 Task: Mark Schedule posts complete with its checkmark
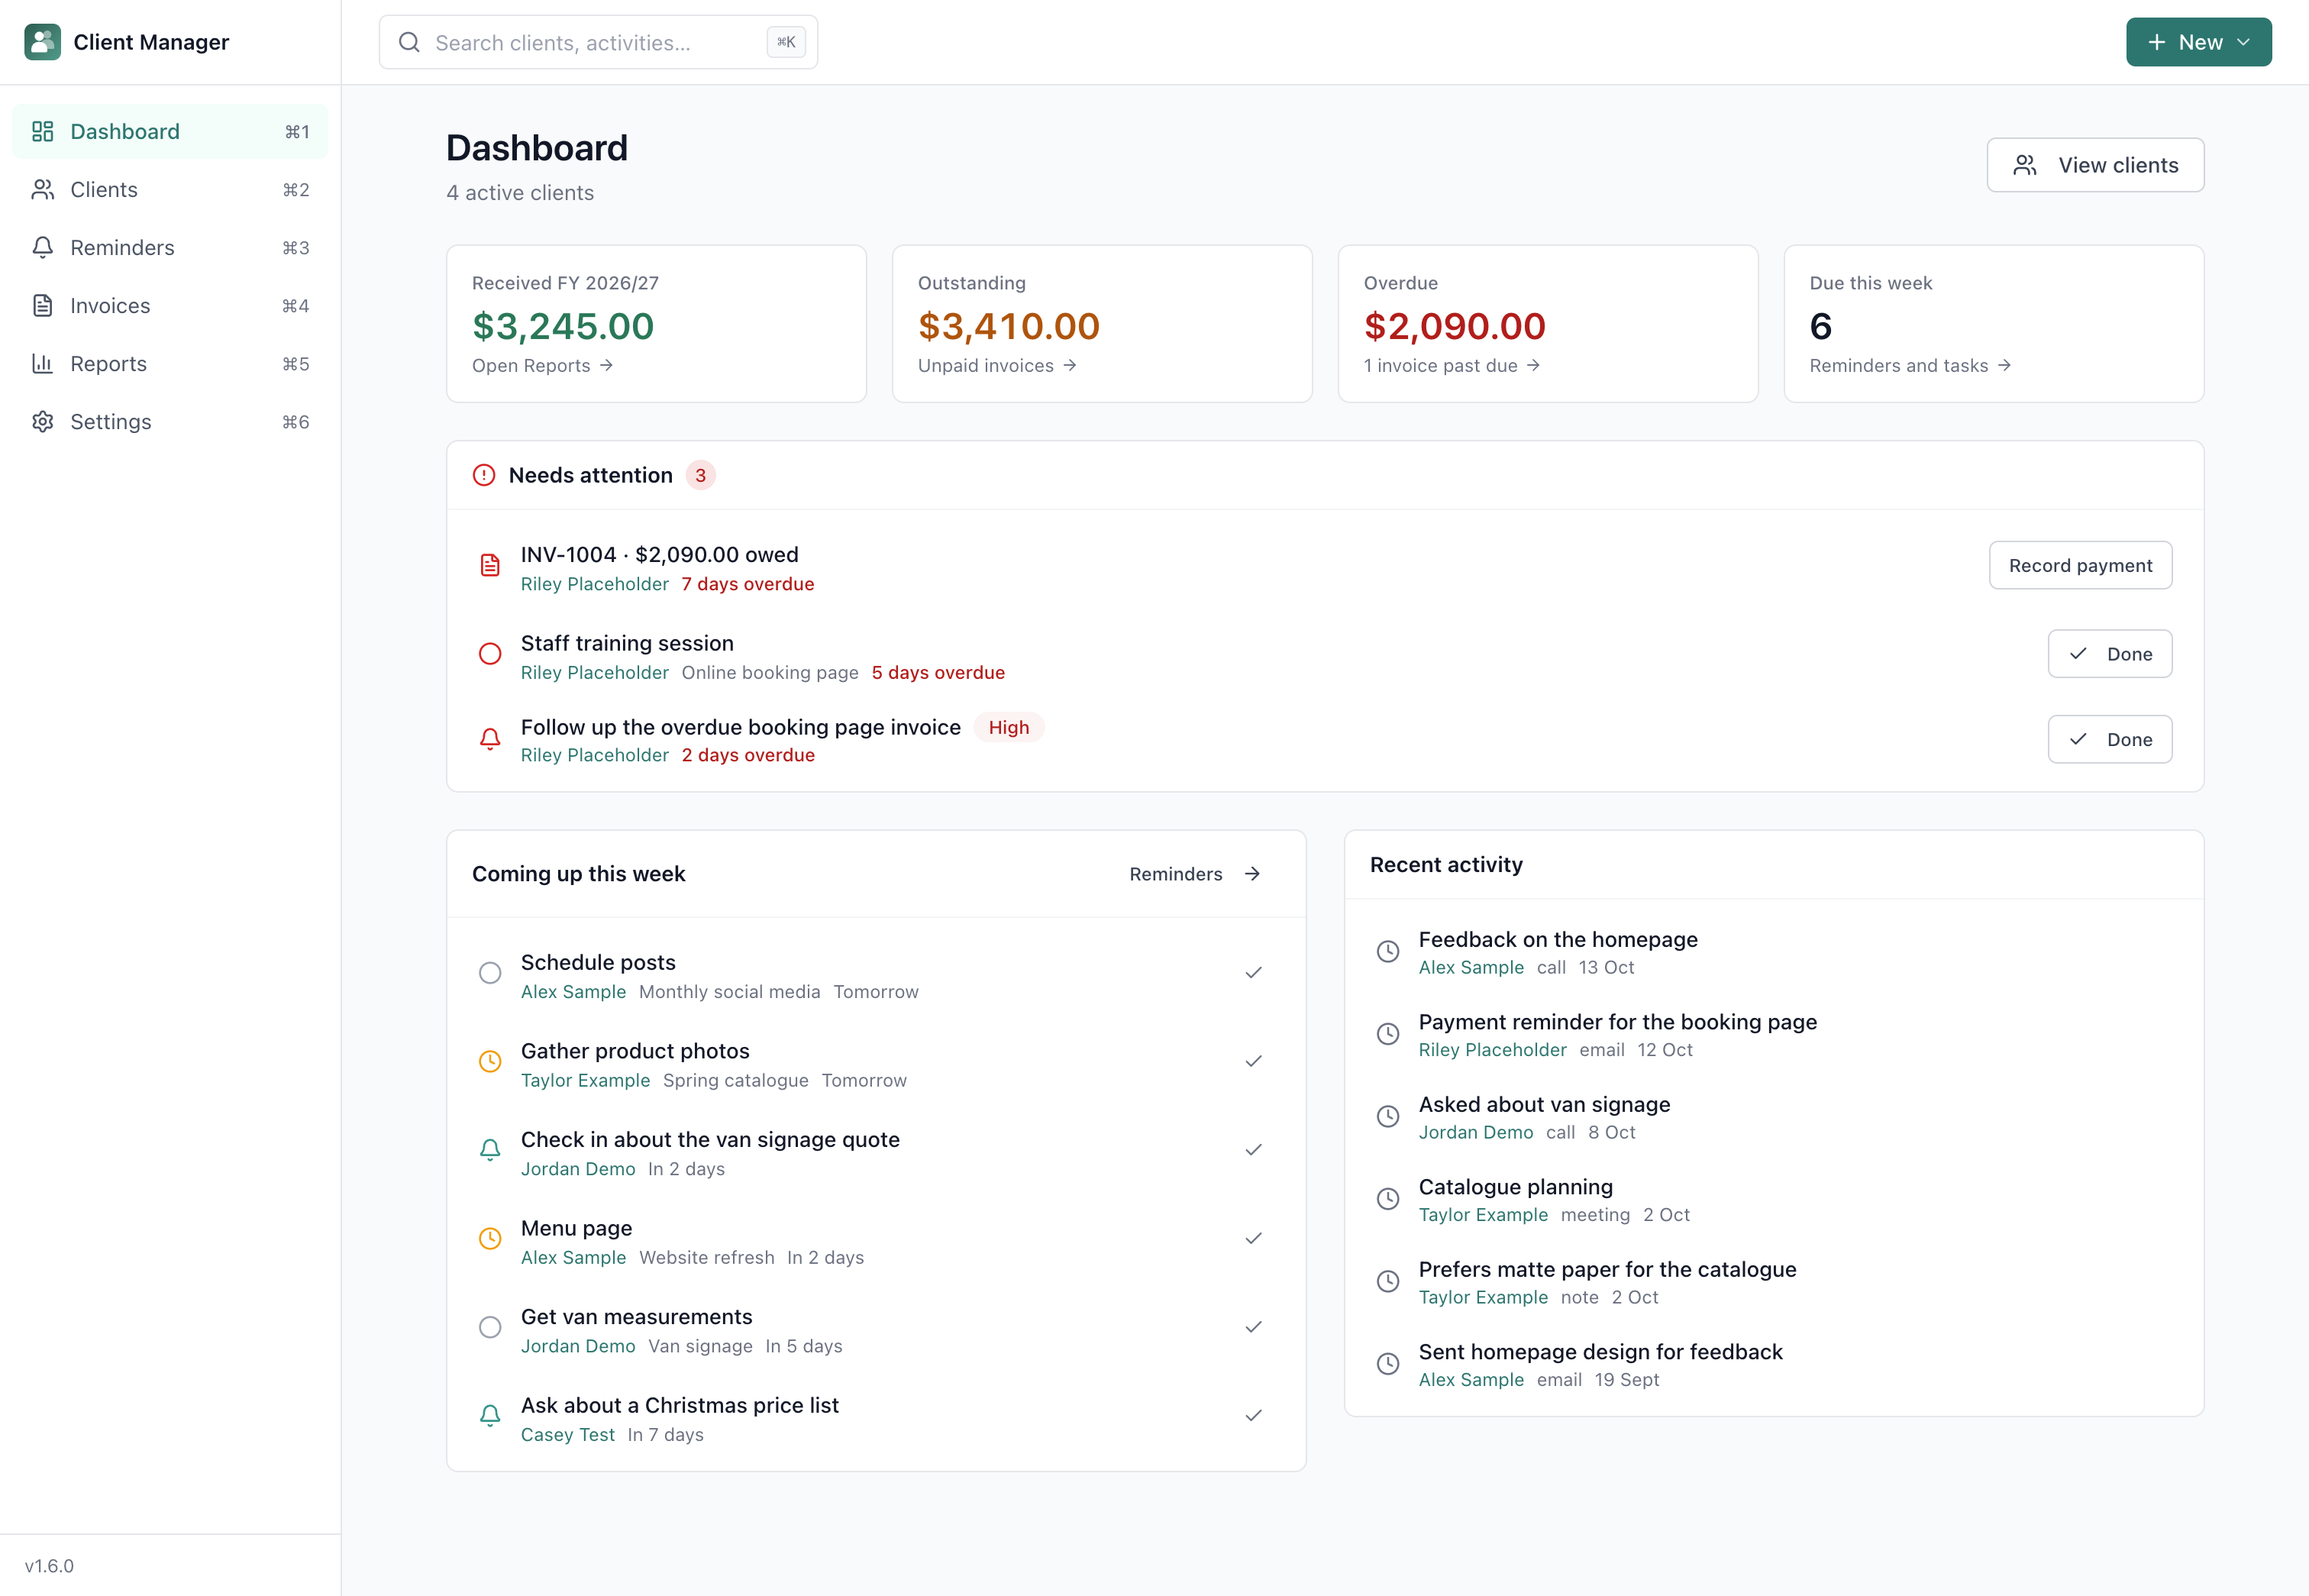pyautogui.click(x=1253, y=973)
